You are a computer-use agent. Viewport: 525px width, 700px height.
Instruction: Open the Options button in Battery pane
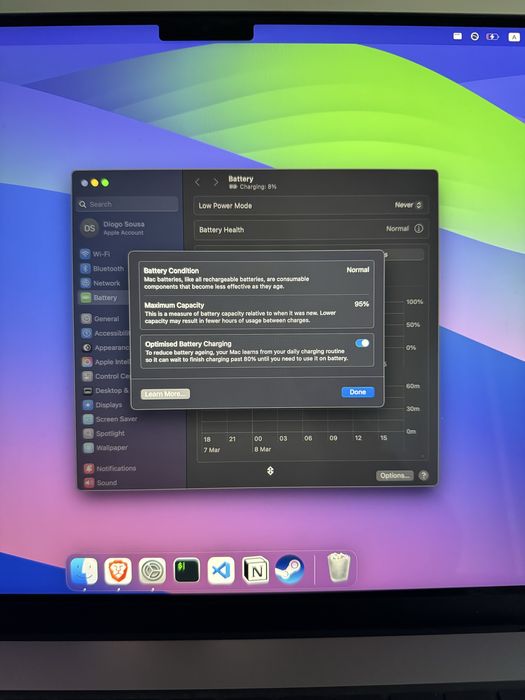point(395,475)
